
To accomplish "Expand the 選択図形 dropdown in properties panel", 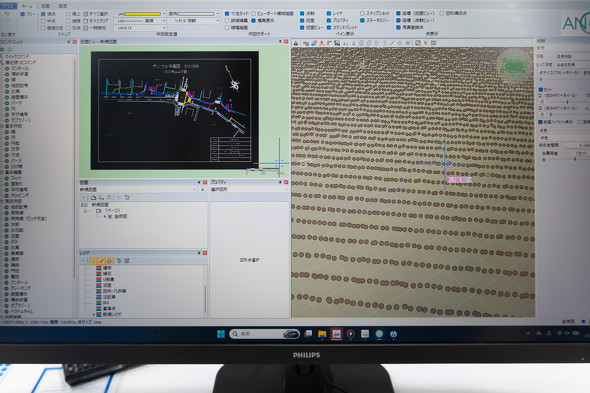I will 249,189.
